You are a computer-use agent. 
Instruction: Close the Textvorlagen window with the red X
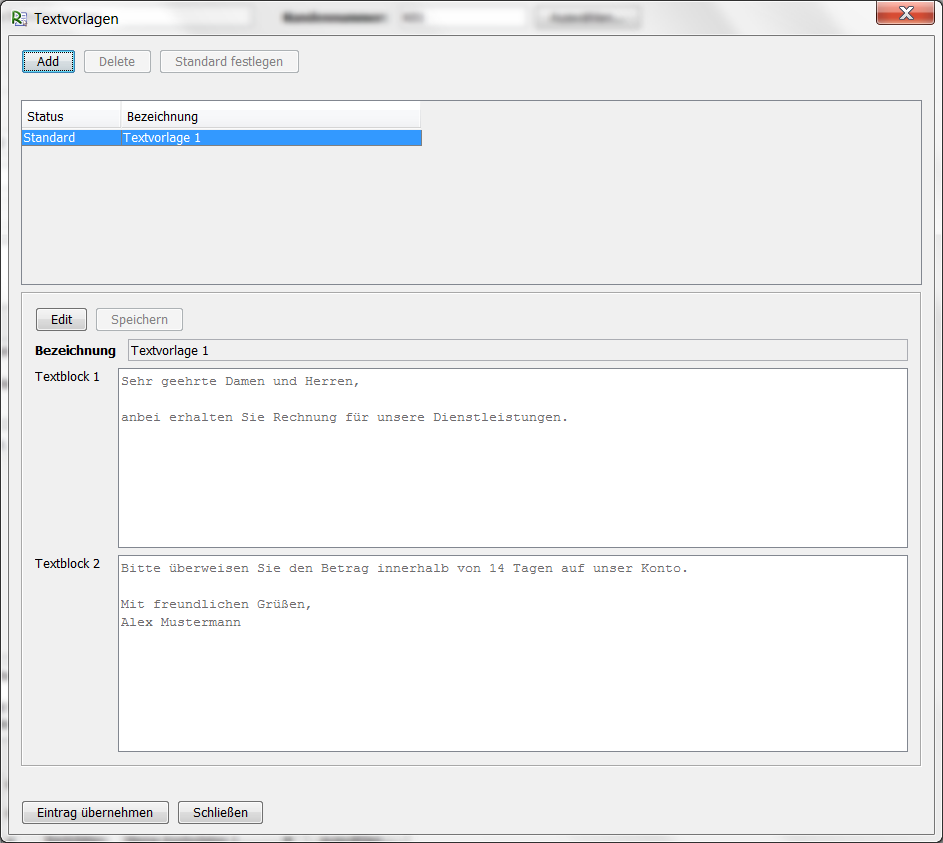pyautogui.click(x=905, y=13)
